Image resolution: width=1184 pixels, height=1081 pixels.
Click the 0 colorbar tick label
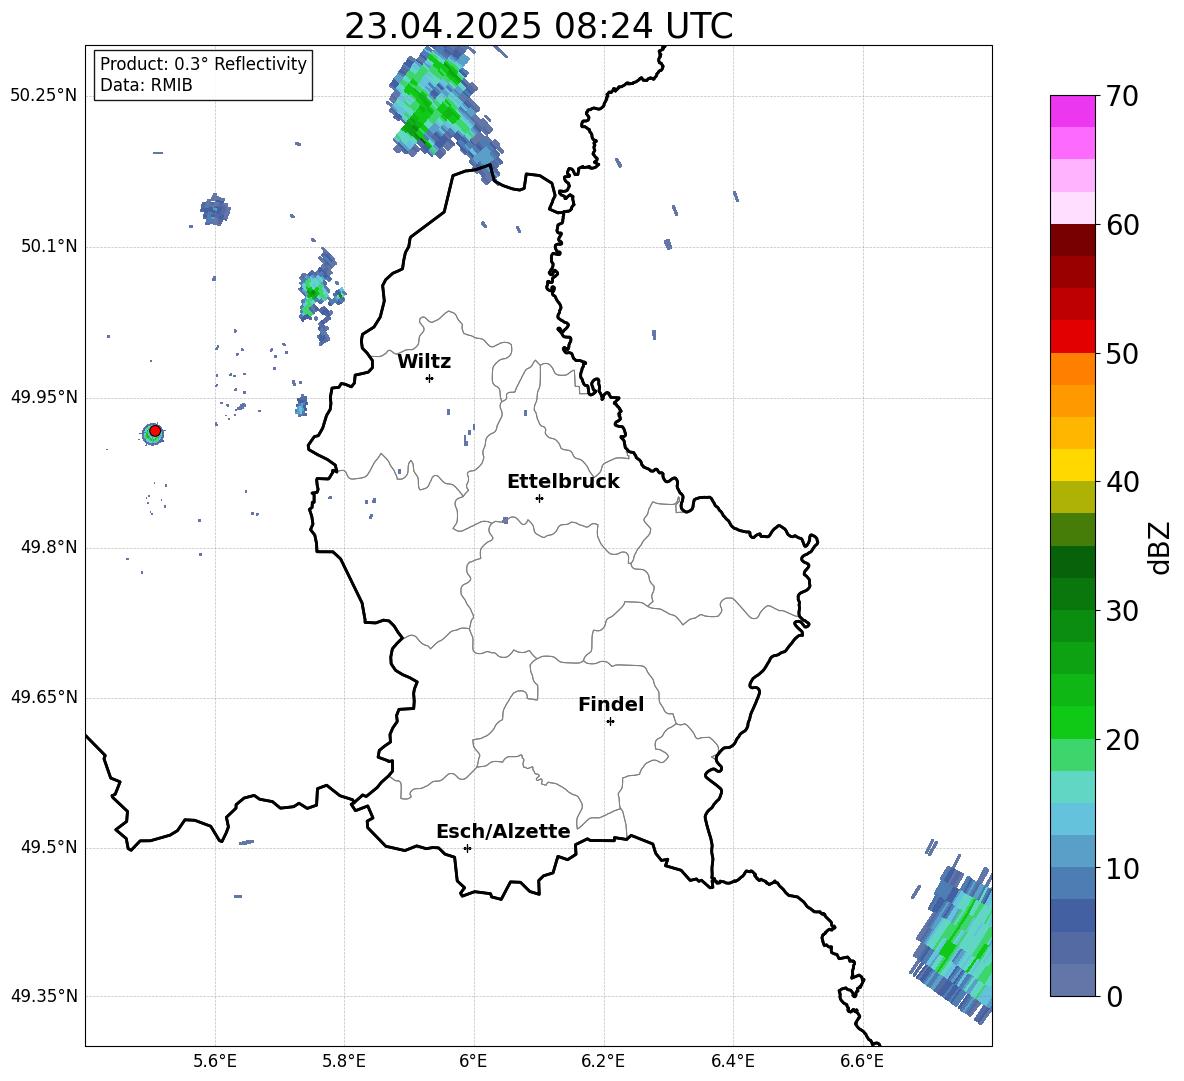coord(1114,996)
